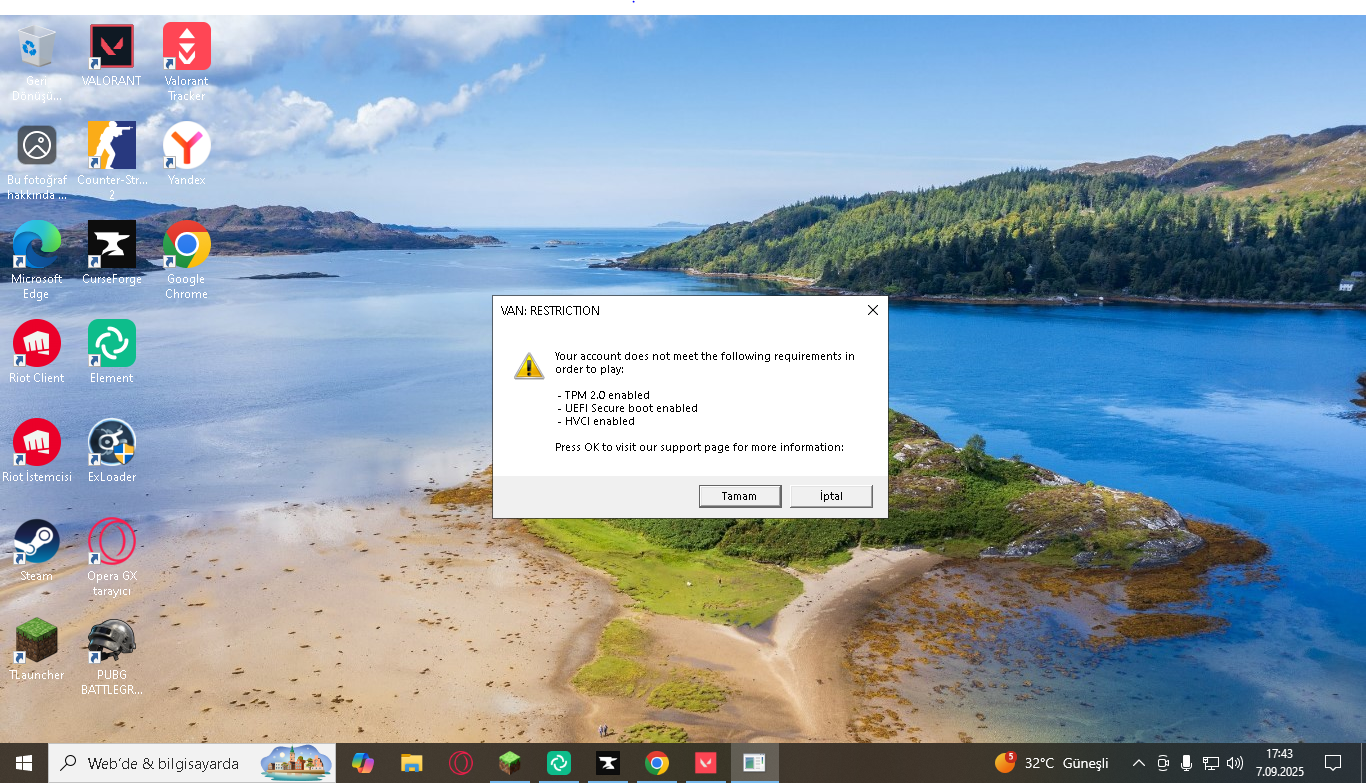Screen dimensions: 1366x783
Task: Click İptal to cancel the dialog
Action: coord(831,496)
